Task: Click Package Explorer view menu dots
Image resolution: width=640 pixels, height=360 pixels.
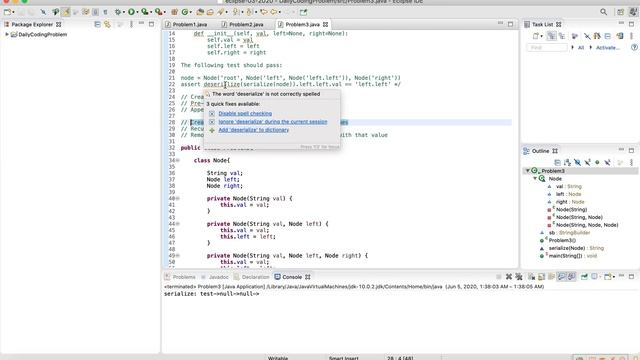Action: 131,24
